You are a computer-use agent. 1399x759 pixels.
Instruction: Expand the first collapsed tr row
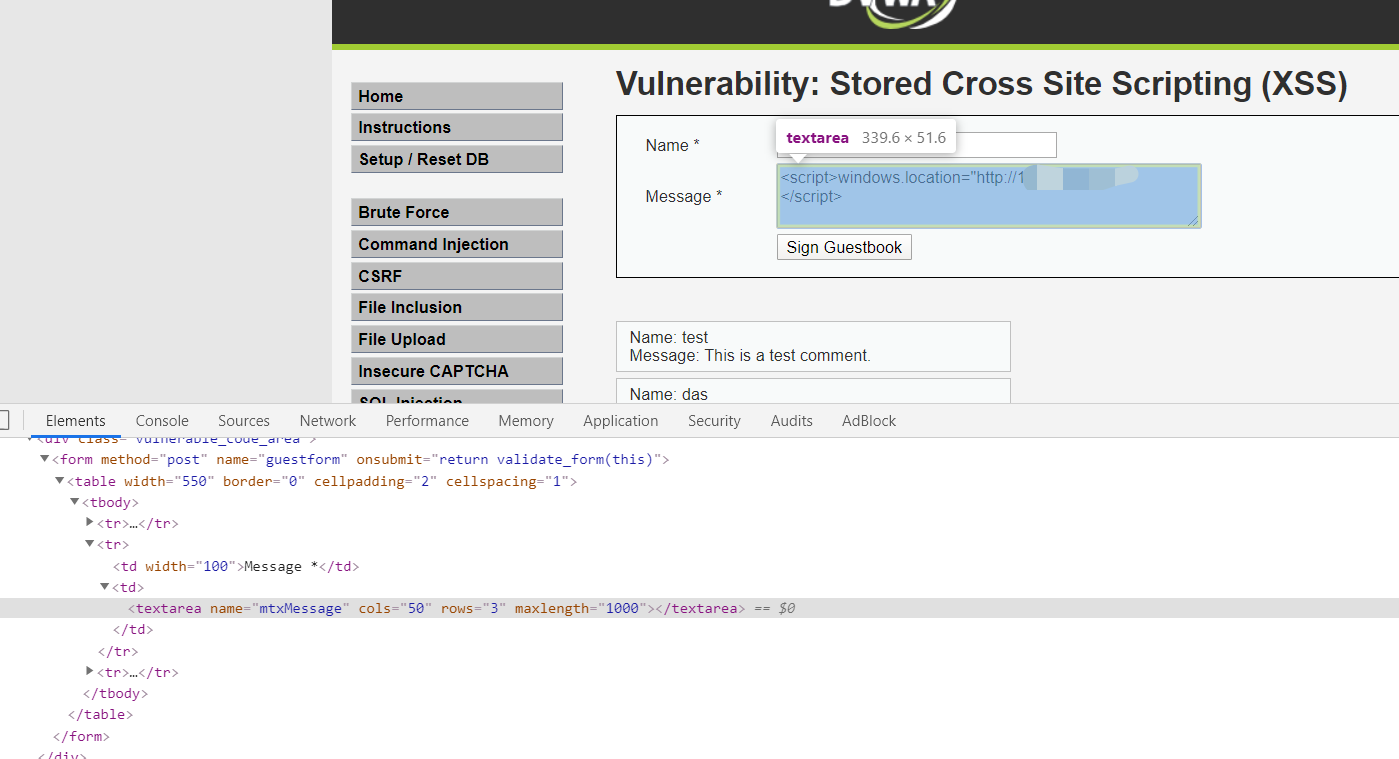pos(90,523)
